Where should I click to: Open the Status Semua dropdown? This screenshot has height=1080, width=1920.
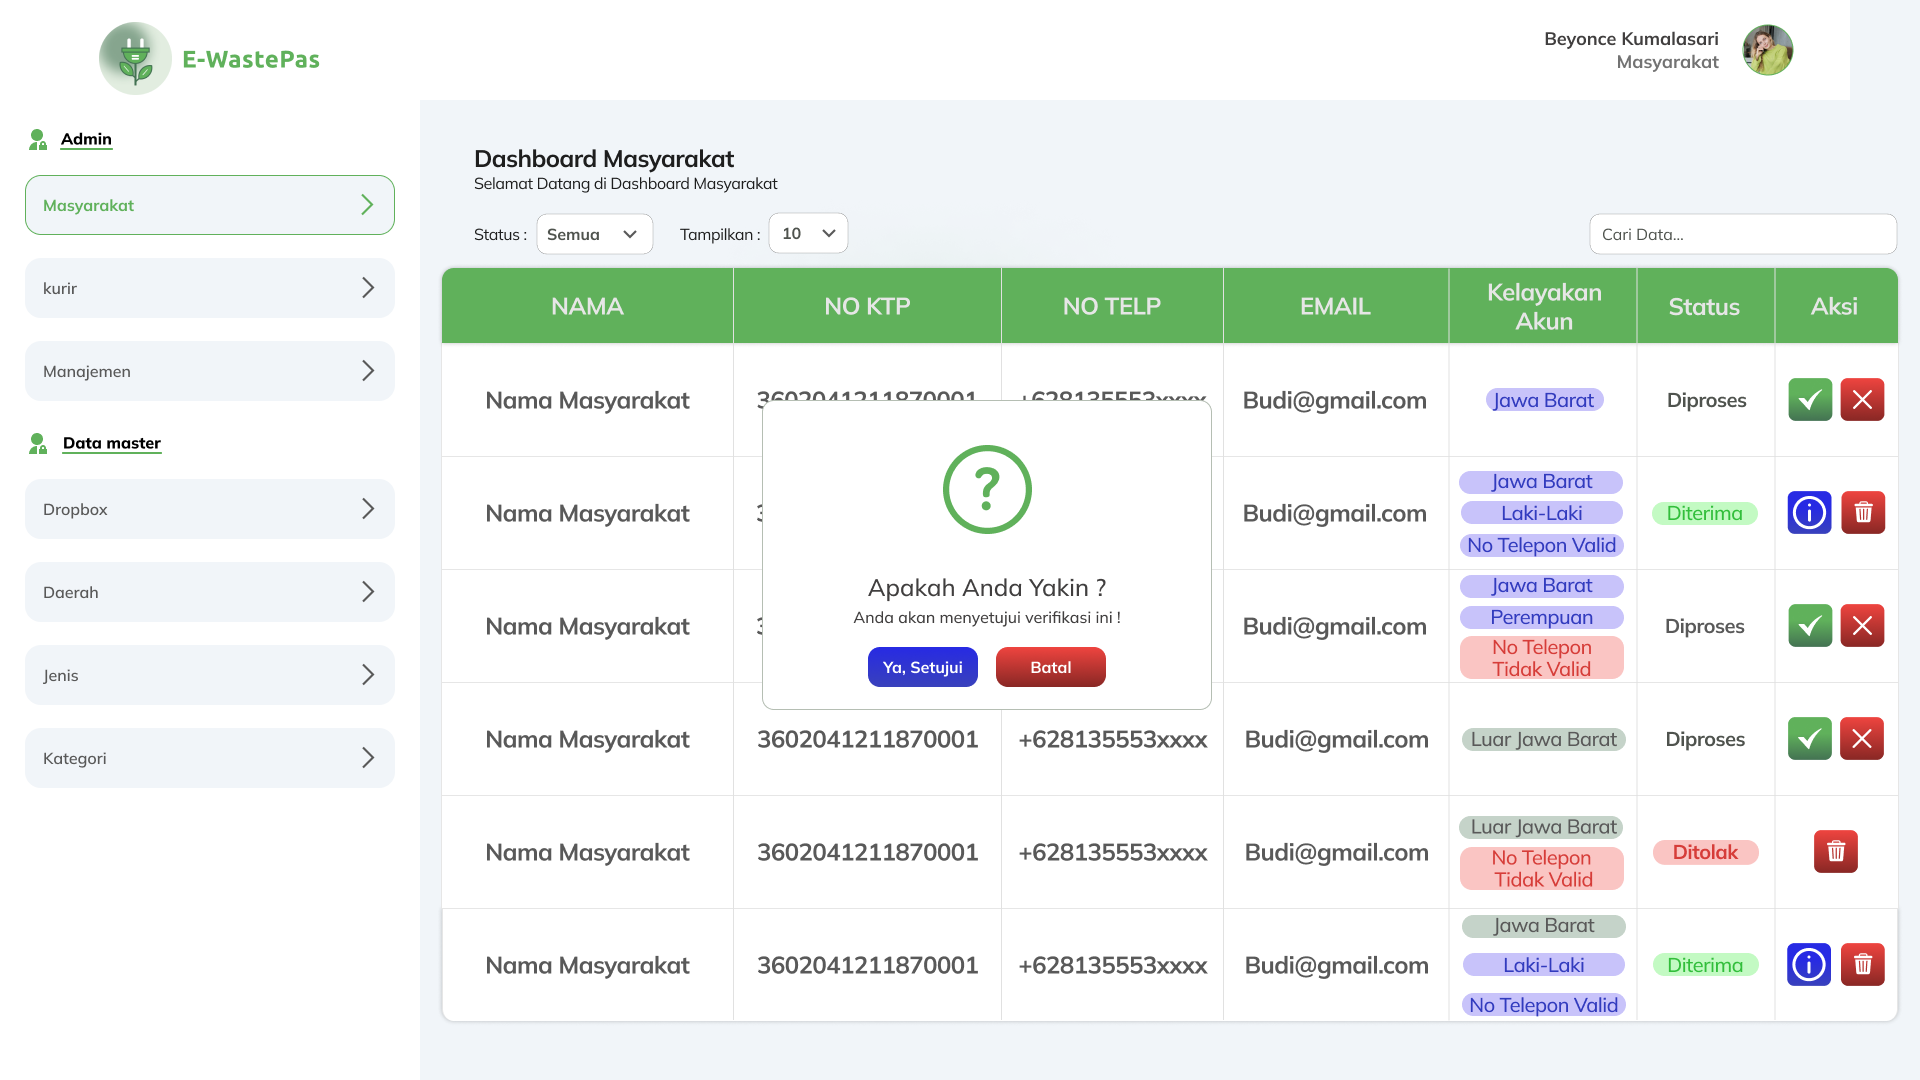coord(594,234)
